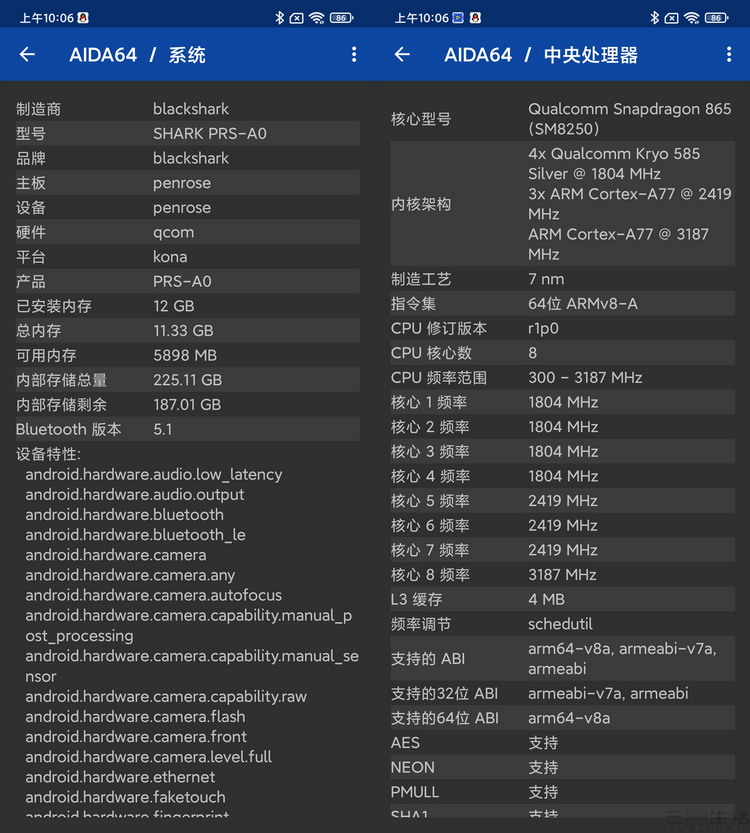Image resolution: width=750 pixels, height=833 pixels.
Task: Tap the 设备特性 label
Action: click(x=48, y=454)
